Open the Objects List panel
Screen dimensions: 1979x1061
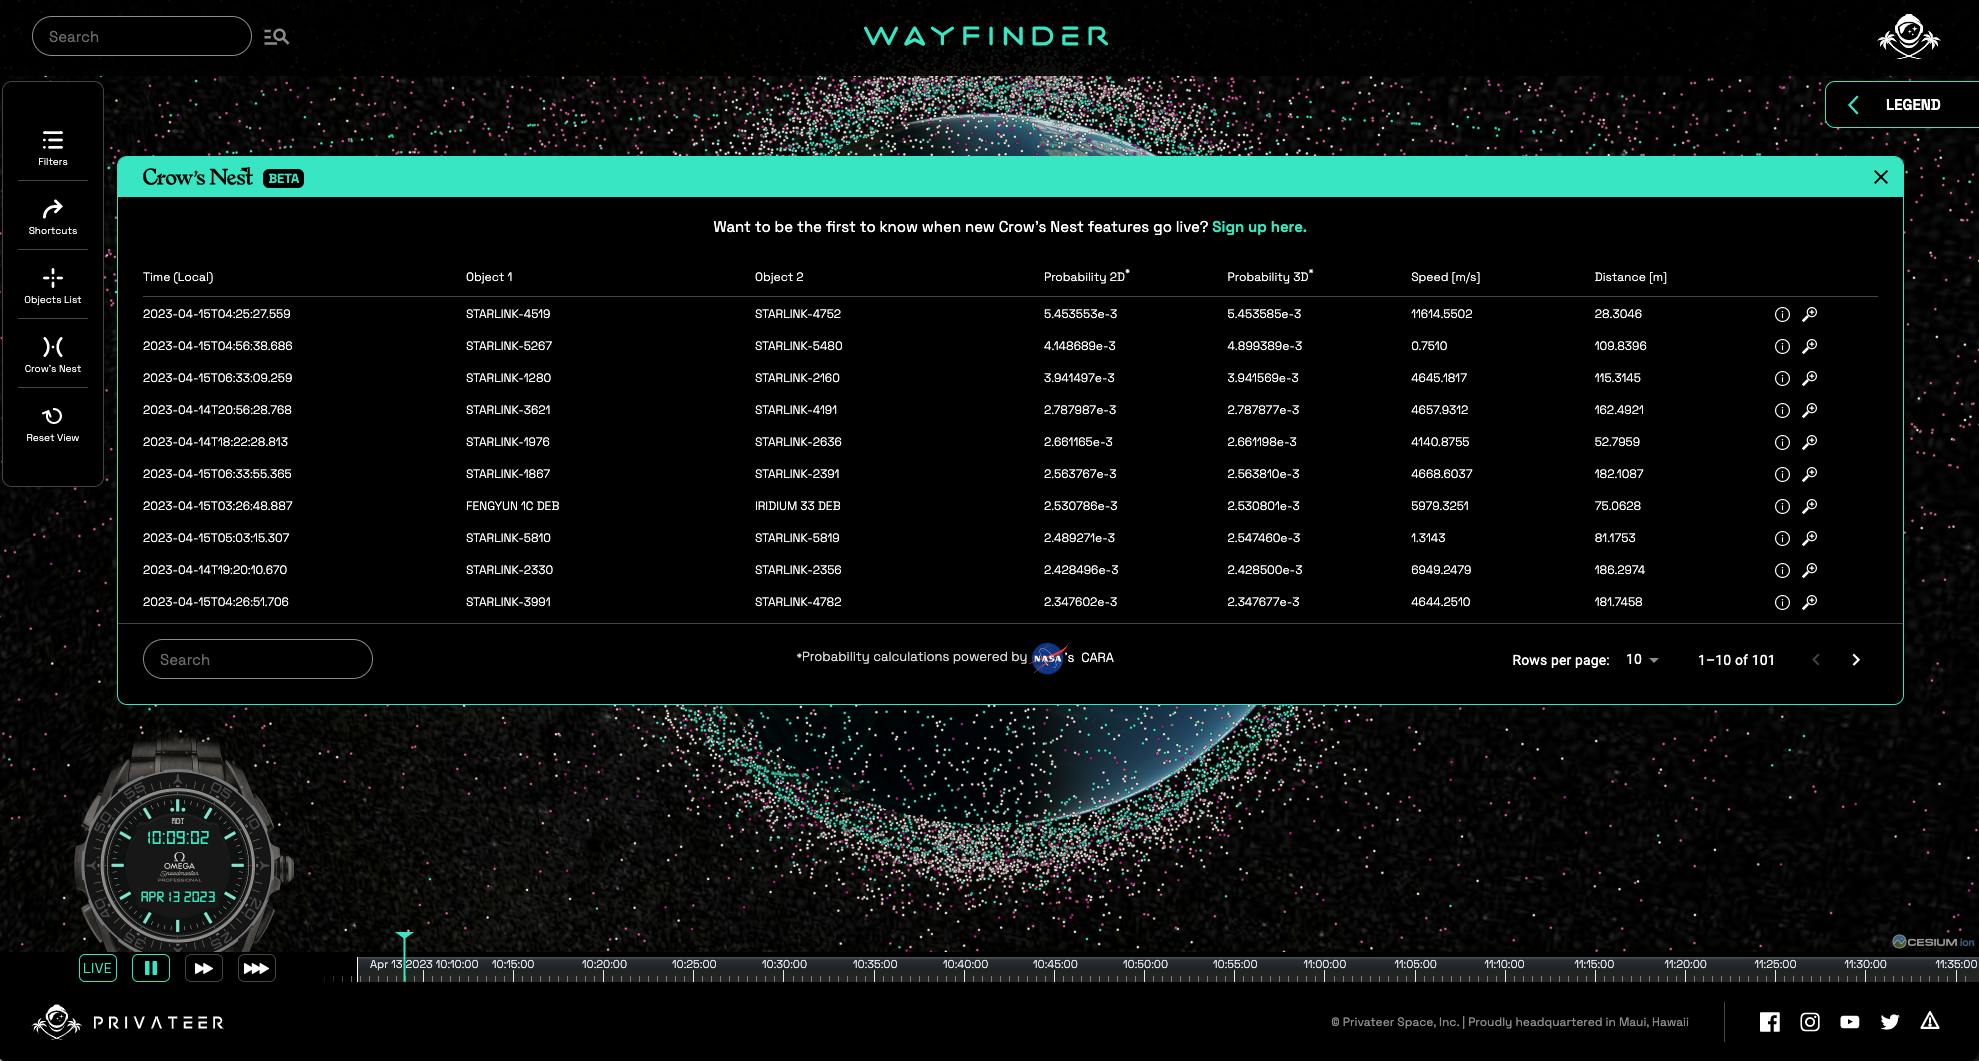pos(51,284)
